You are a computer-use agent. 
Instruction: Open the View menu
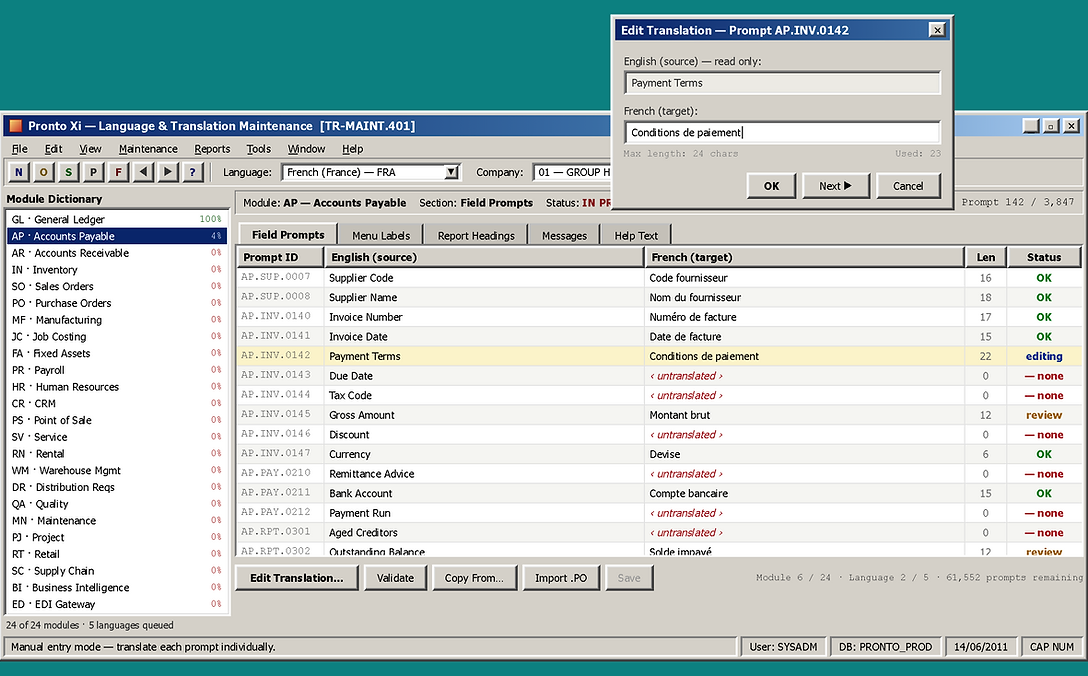tap(90, 149)
